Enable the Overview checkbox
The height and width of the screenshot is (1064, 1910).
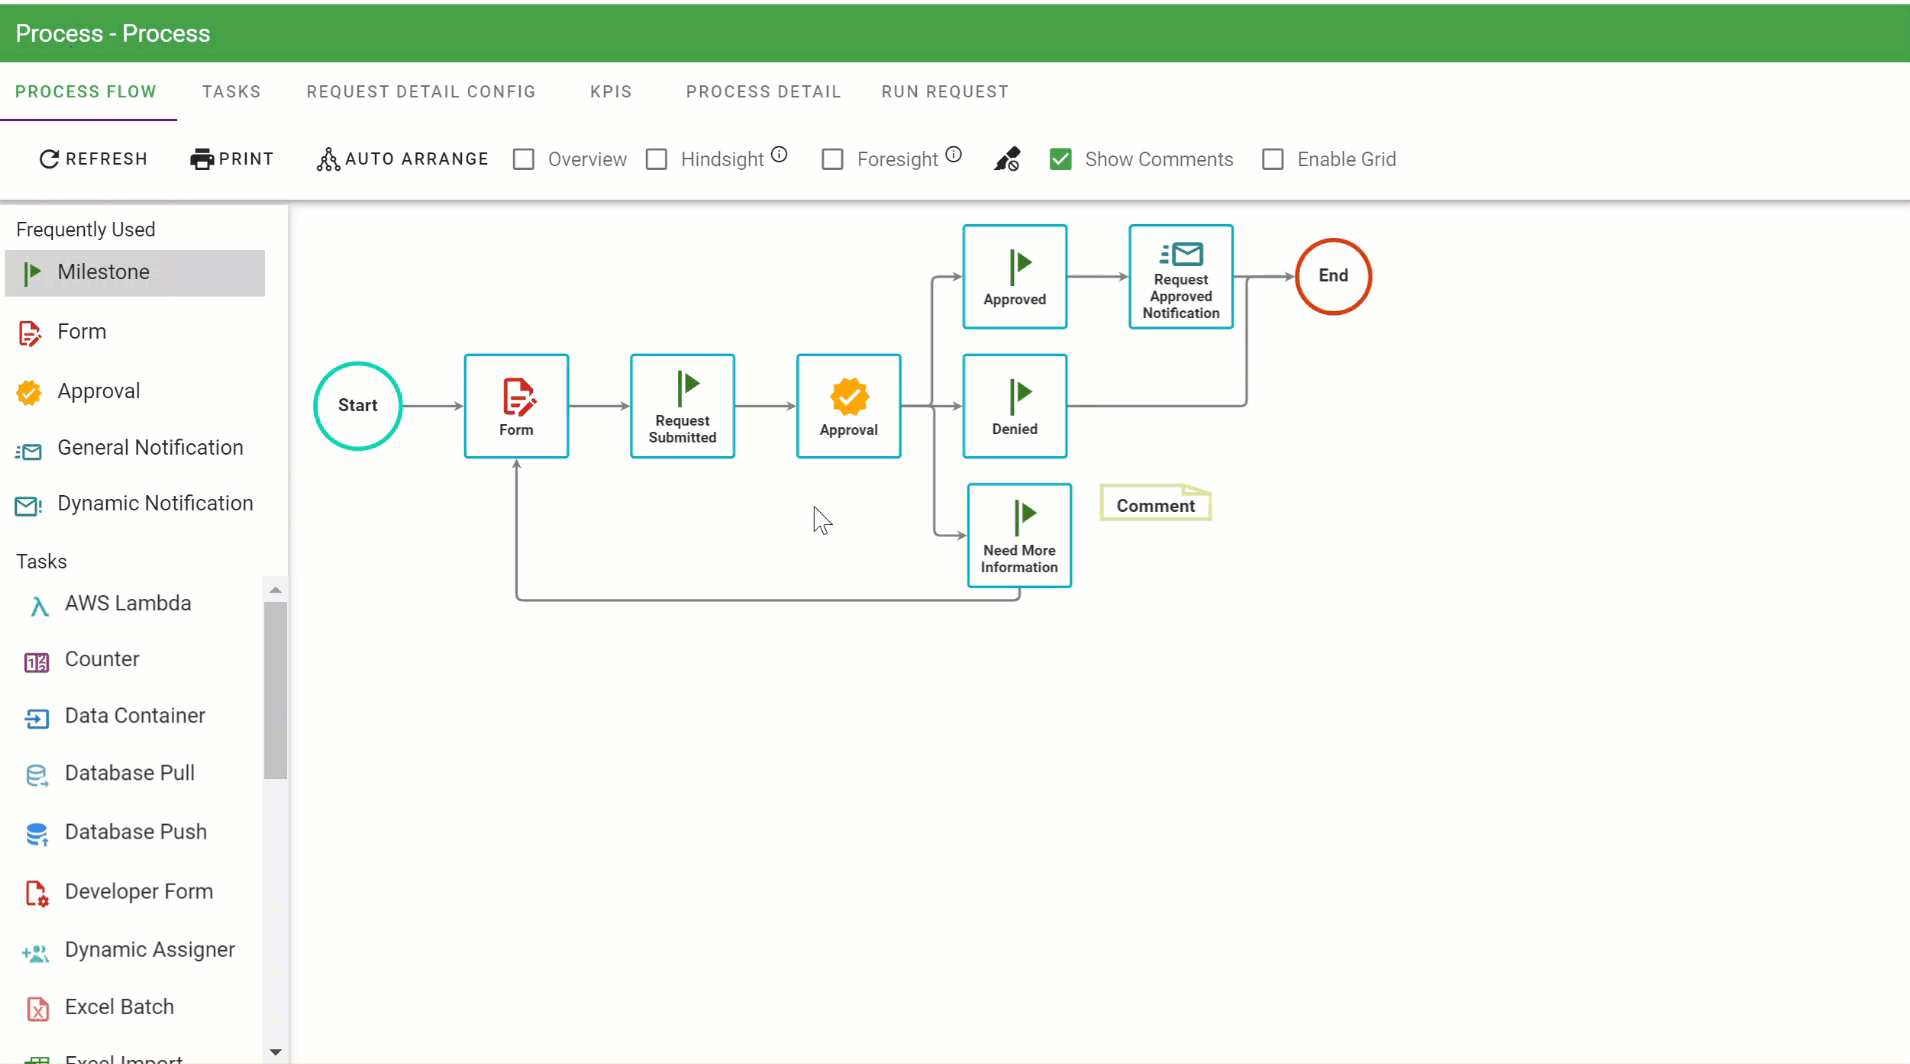coord(524,160)
